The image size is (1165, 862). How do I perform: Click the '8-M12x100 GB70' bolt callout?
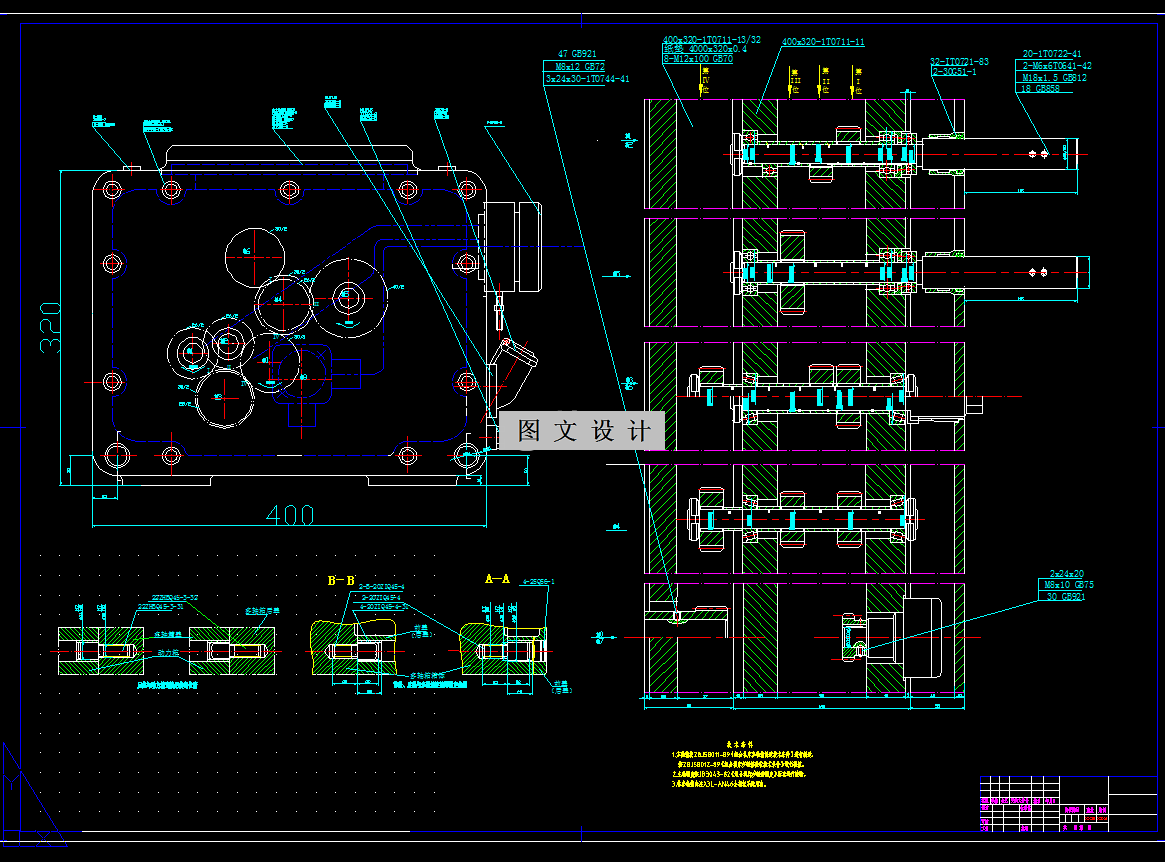698,59
